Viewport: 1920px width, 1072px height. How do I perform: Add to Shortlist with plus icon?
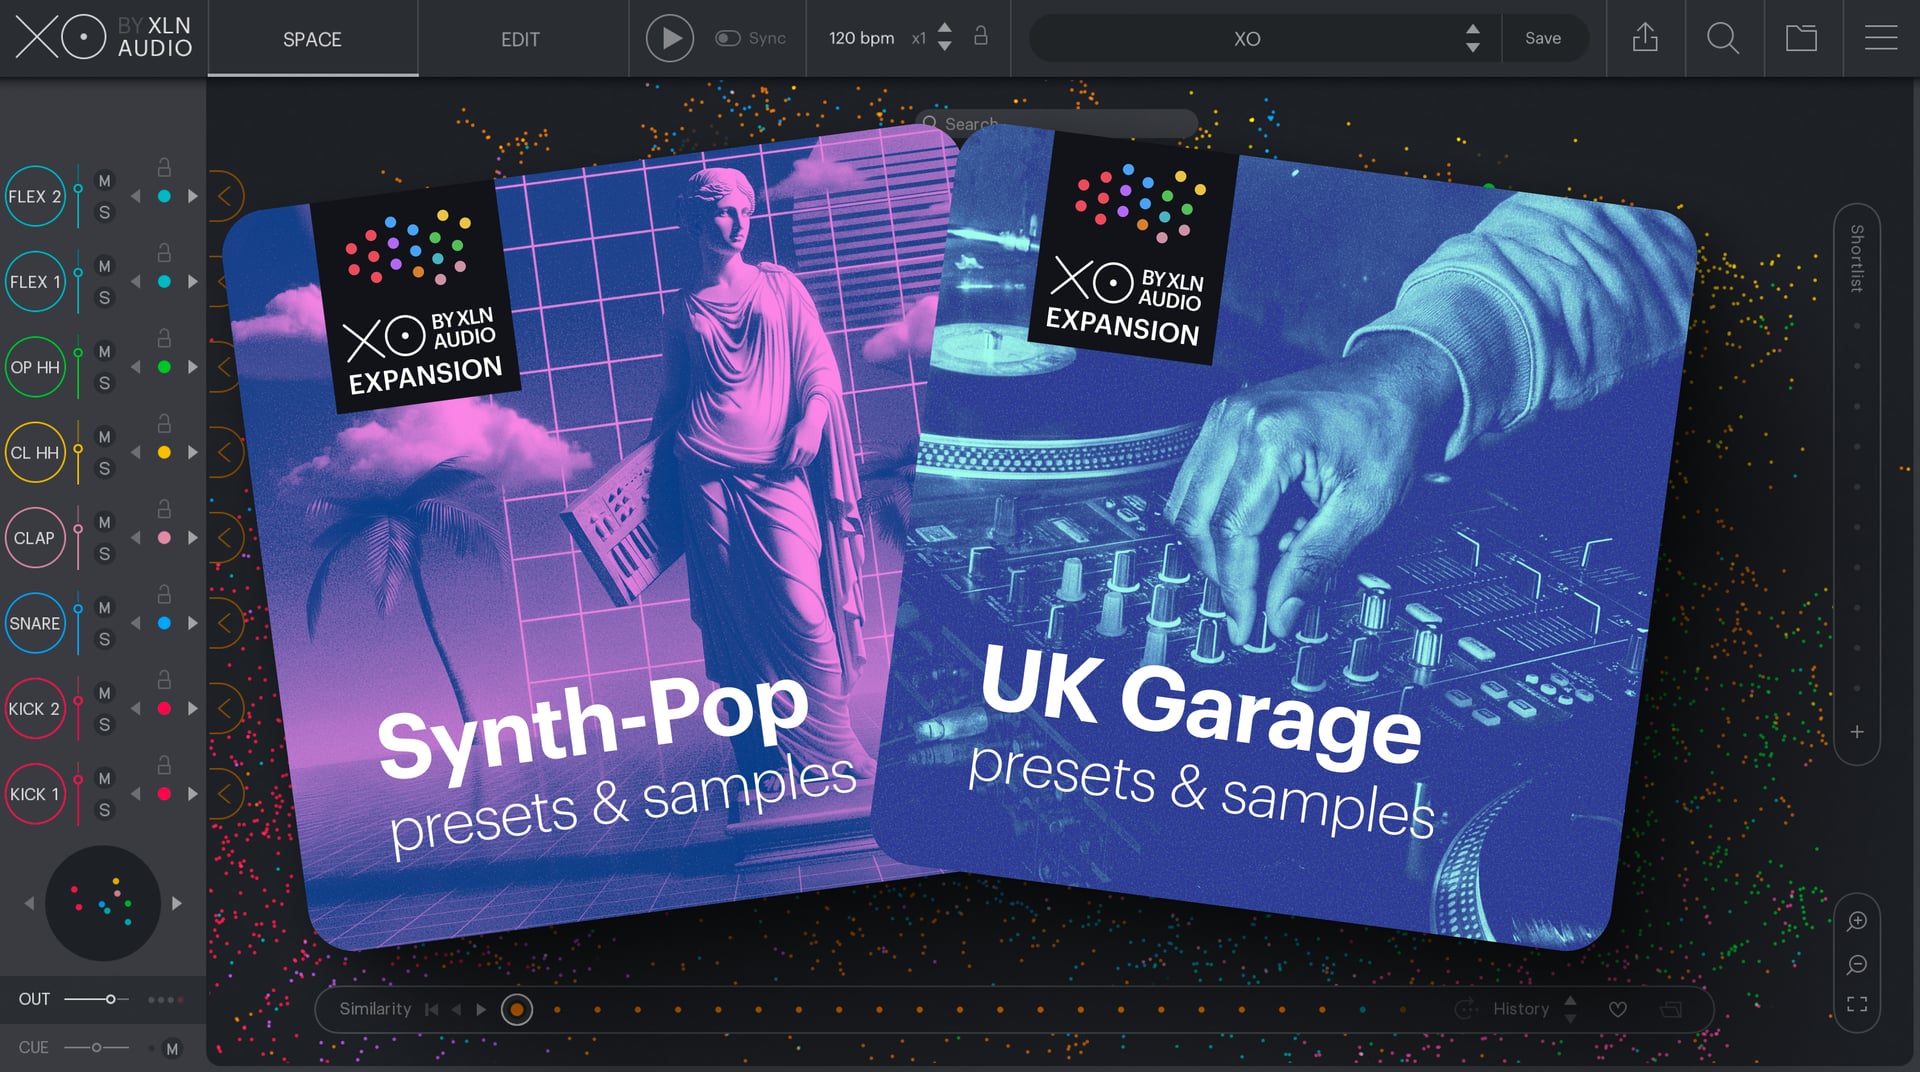click(x=1857, y=732)
